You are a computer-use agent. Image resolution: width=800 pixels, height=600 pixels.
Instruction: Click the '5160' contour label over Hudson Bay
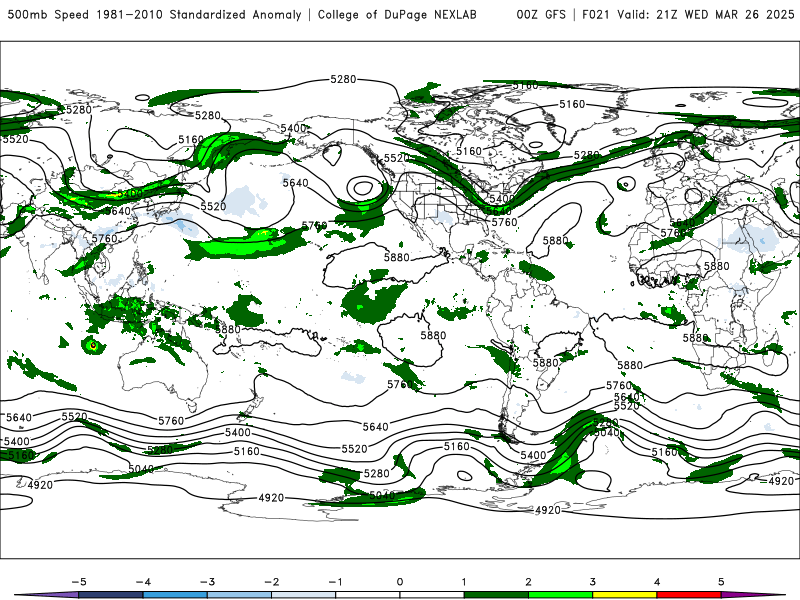469,151
